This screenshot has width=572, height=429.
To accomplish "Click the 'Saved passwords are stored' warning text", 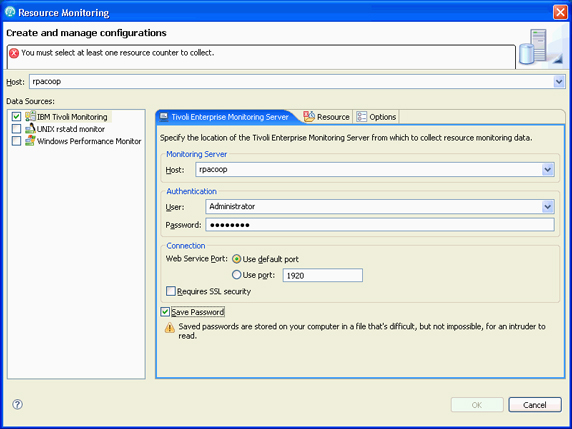I will [x=362, y=331].
